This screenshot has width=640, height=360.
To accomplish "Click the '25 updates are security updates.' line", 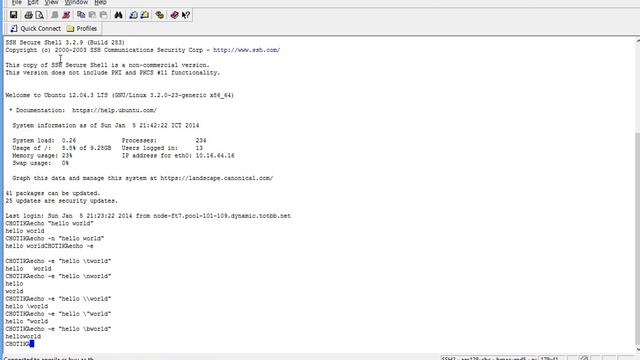I will (62, 201).
